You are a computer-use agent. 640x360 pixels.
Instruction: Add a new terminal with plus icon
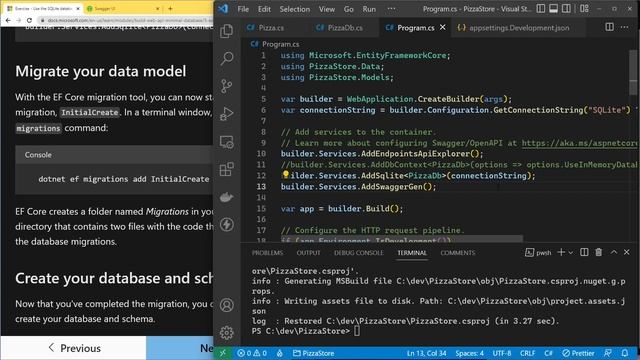(x=561, y=252)
